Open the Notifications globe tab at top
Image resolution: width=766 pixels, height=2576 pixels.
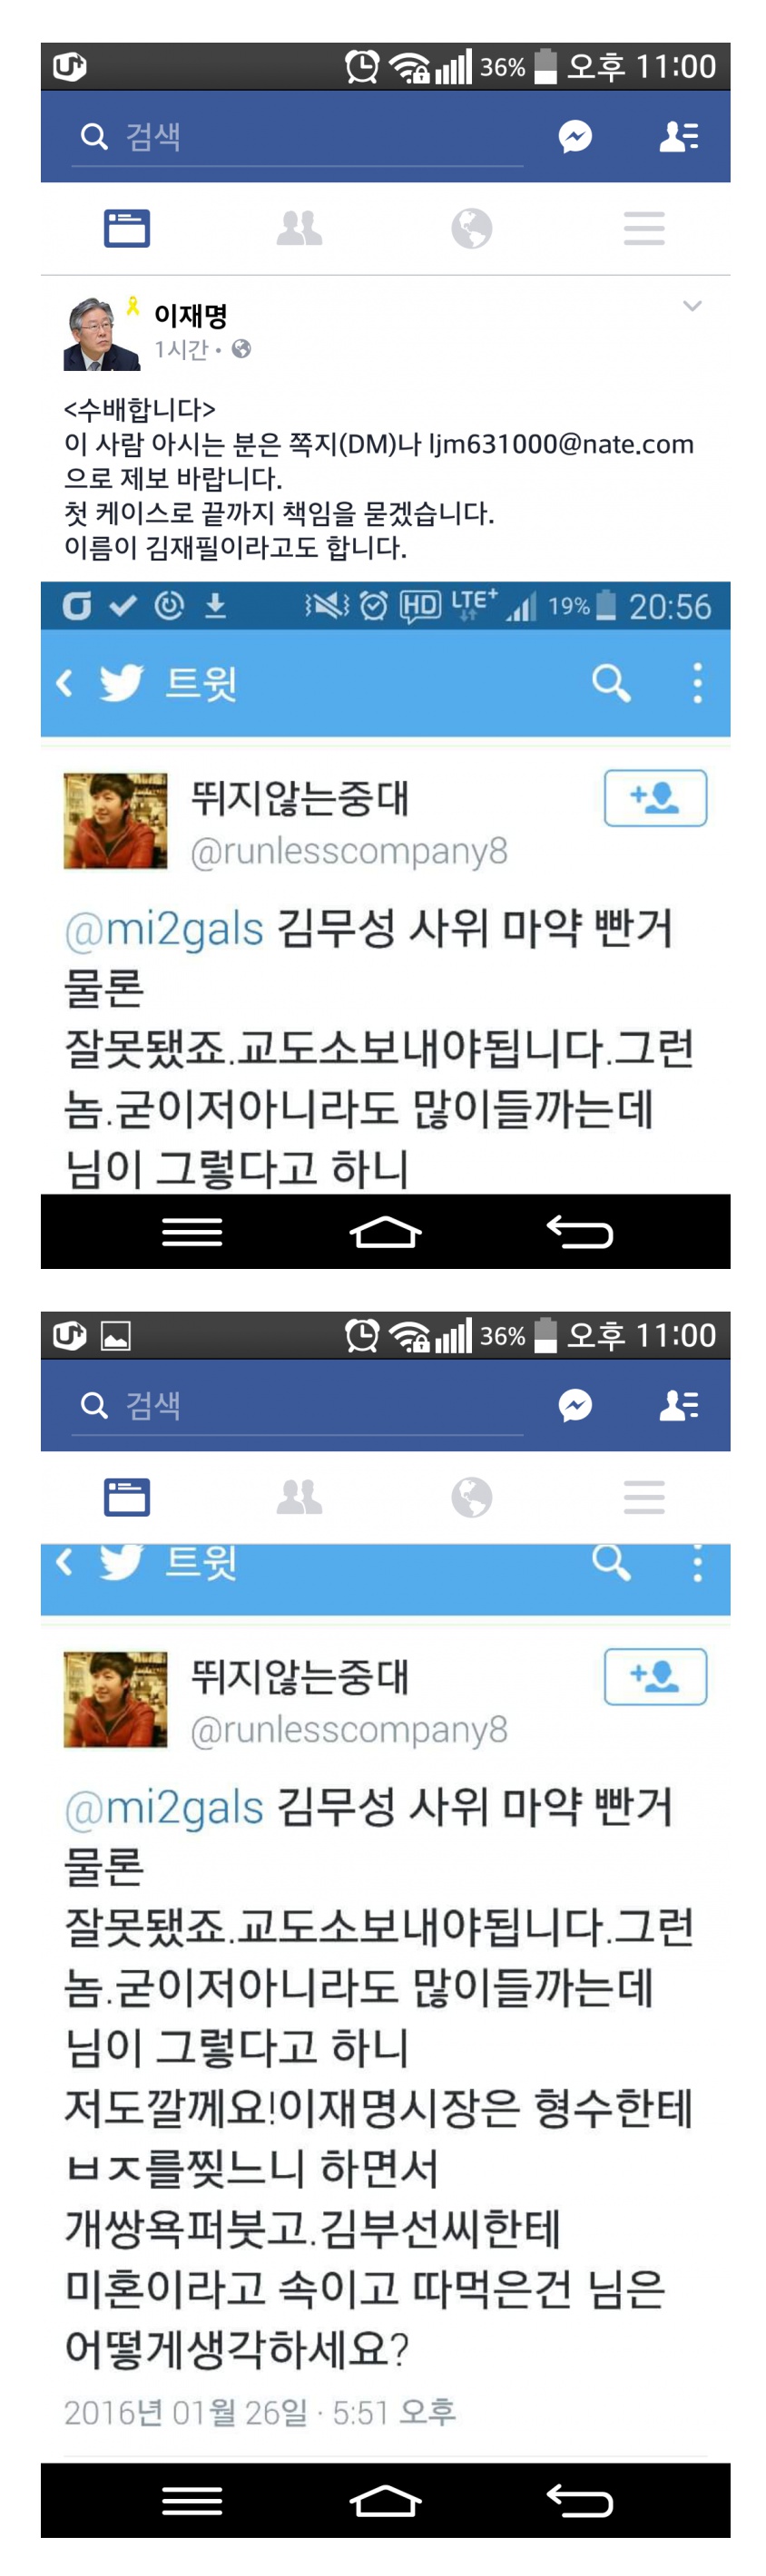471,228
